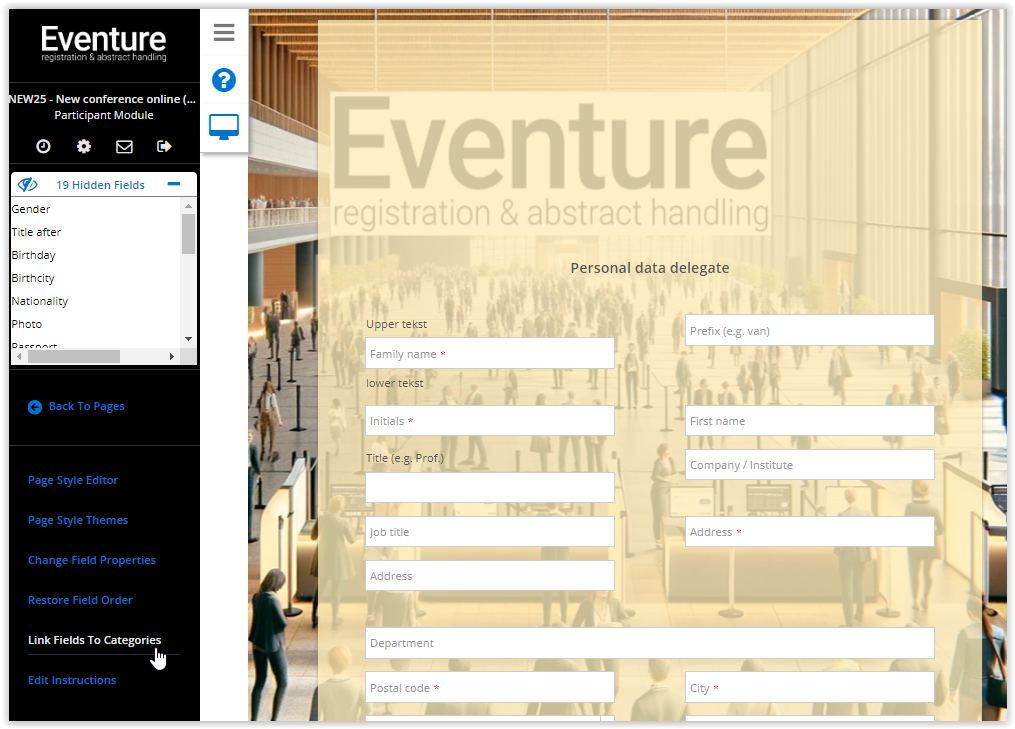Viewport: 1015px width, 729px height.
Task: Click hidden fields list scroll up arrow
Action: 188,206
